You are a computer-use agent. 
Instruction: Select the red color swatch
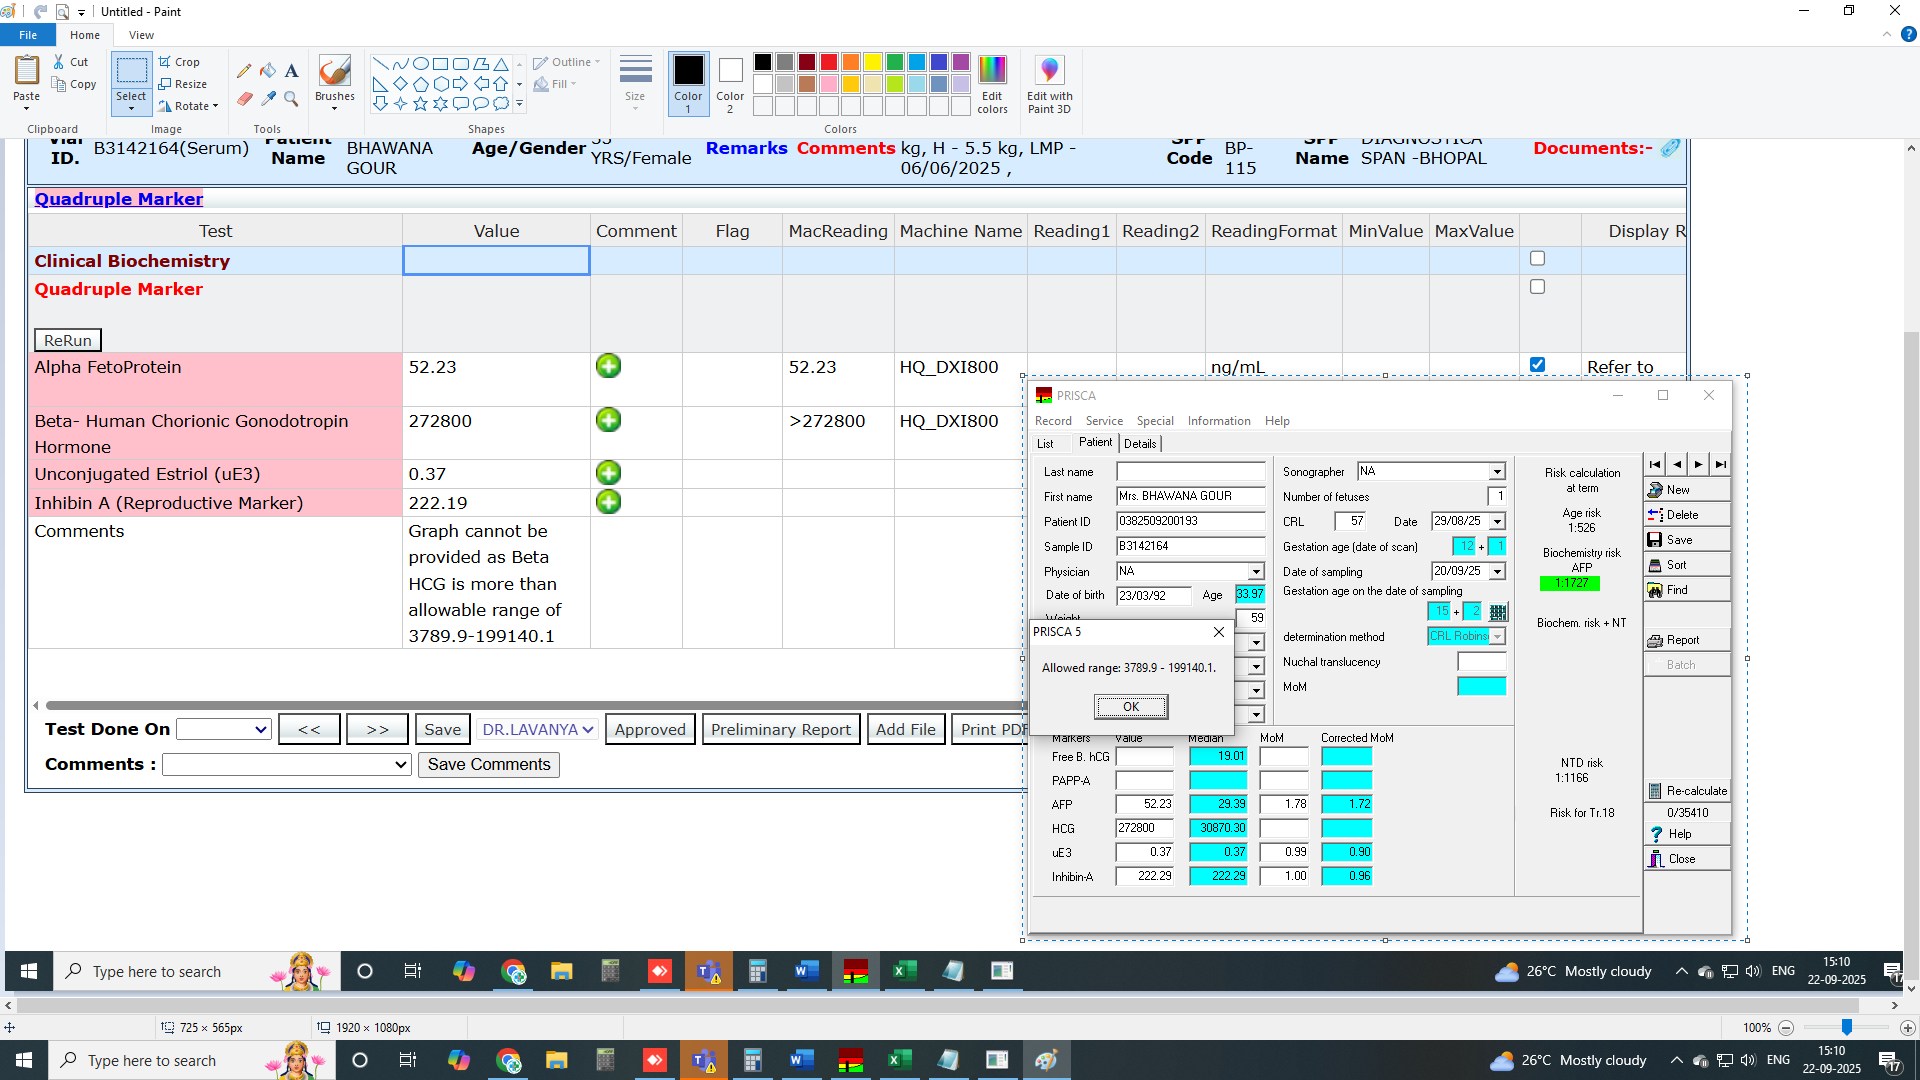click(828, 62)
